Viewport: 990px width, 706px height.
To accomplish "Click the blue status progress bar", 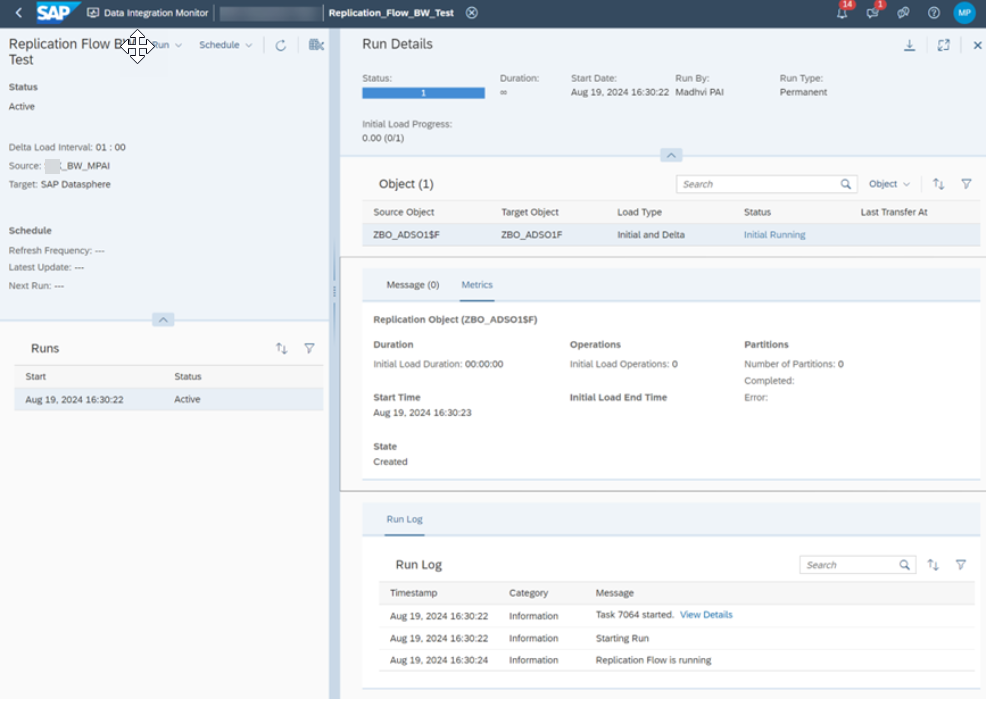I will coord(421,92).
